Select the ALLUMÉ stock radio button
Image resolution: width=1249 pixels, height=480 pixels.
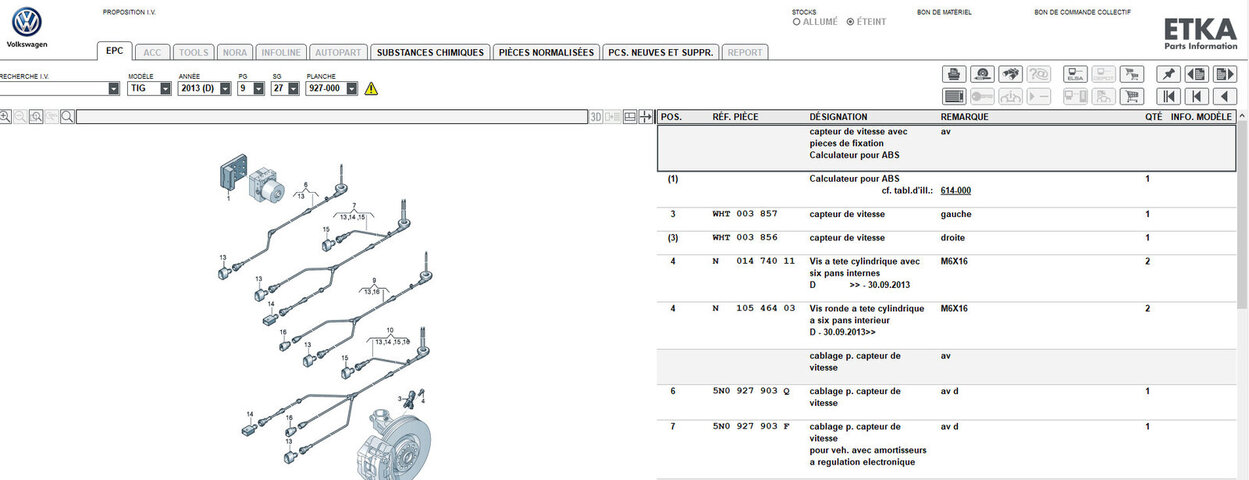tap(796, 21)
